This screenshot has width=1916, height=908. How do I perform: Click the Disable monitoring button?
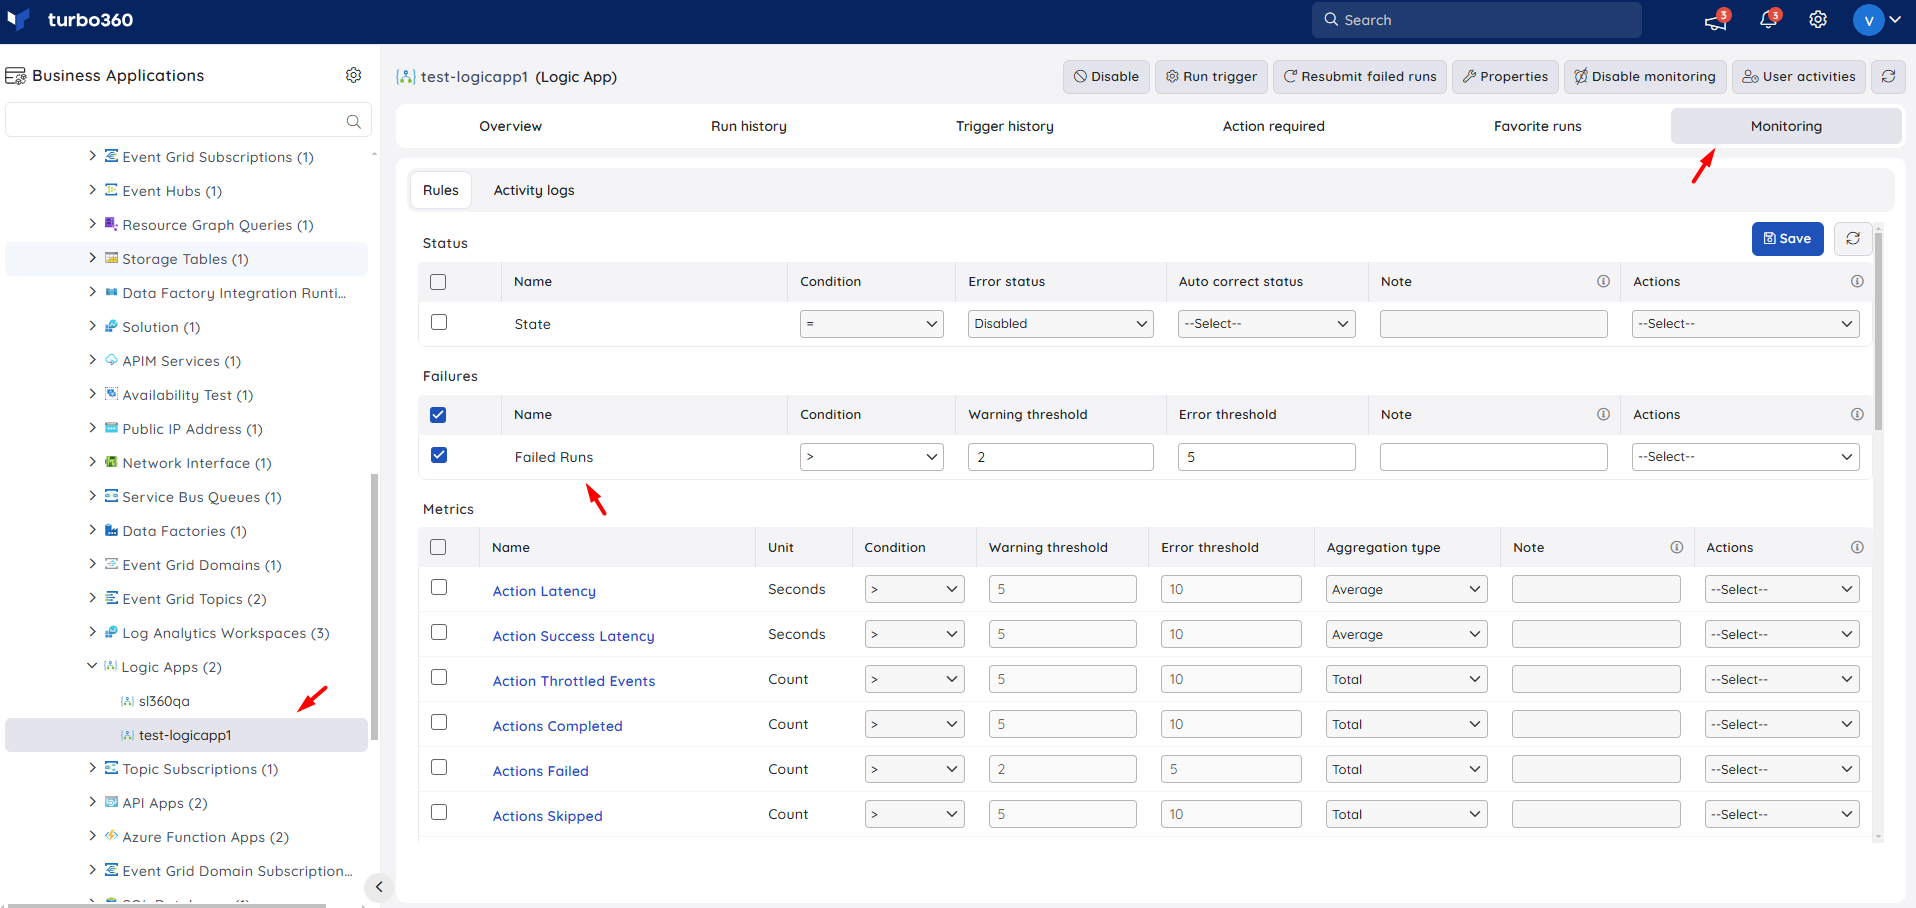(1644, 76)
